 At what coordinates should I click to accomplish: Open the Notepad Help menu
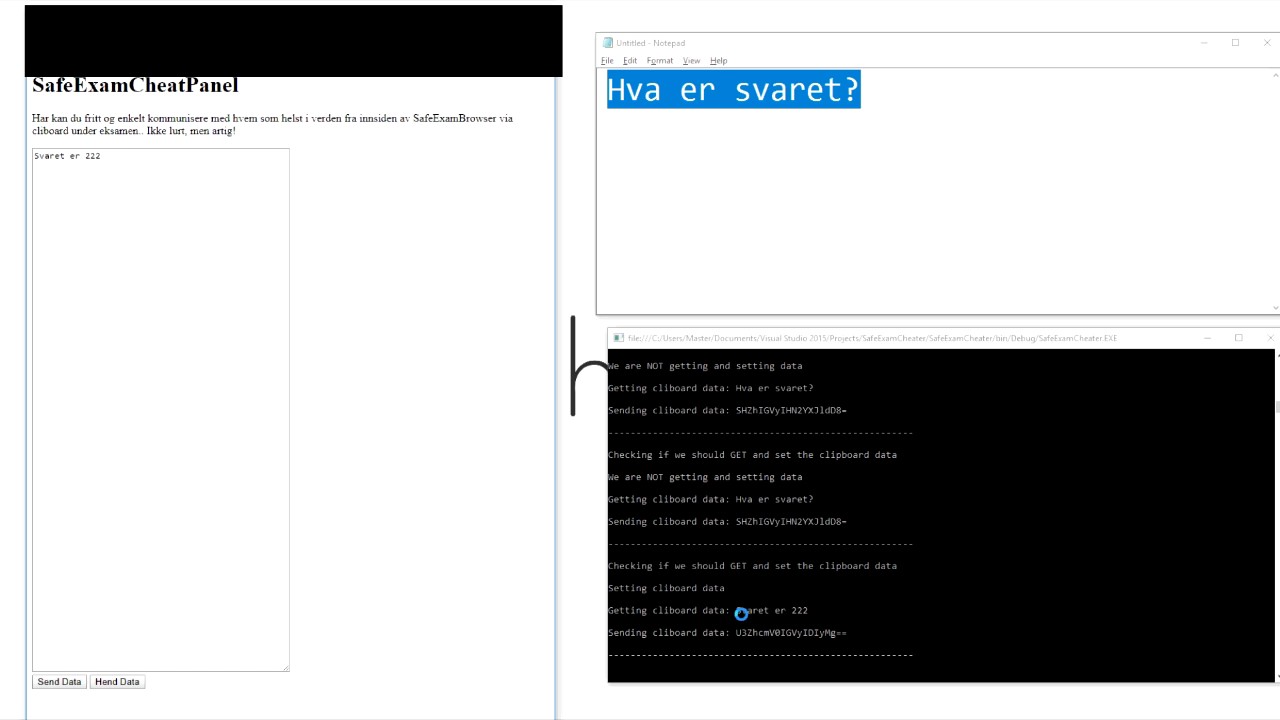(718, 61)
